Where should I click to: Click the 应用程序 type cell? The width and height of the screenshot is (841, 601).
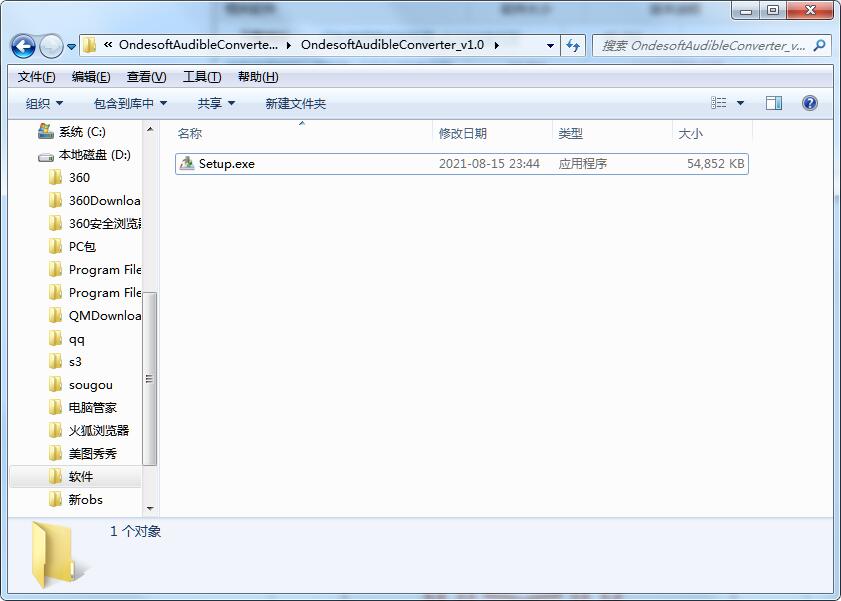tap(582, 164)
